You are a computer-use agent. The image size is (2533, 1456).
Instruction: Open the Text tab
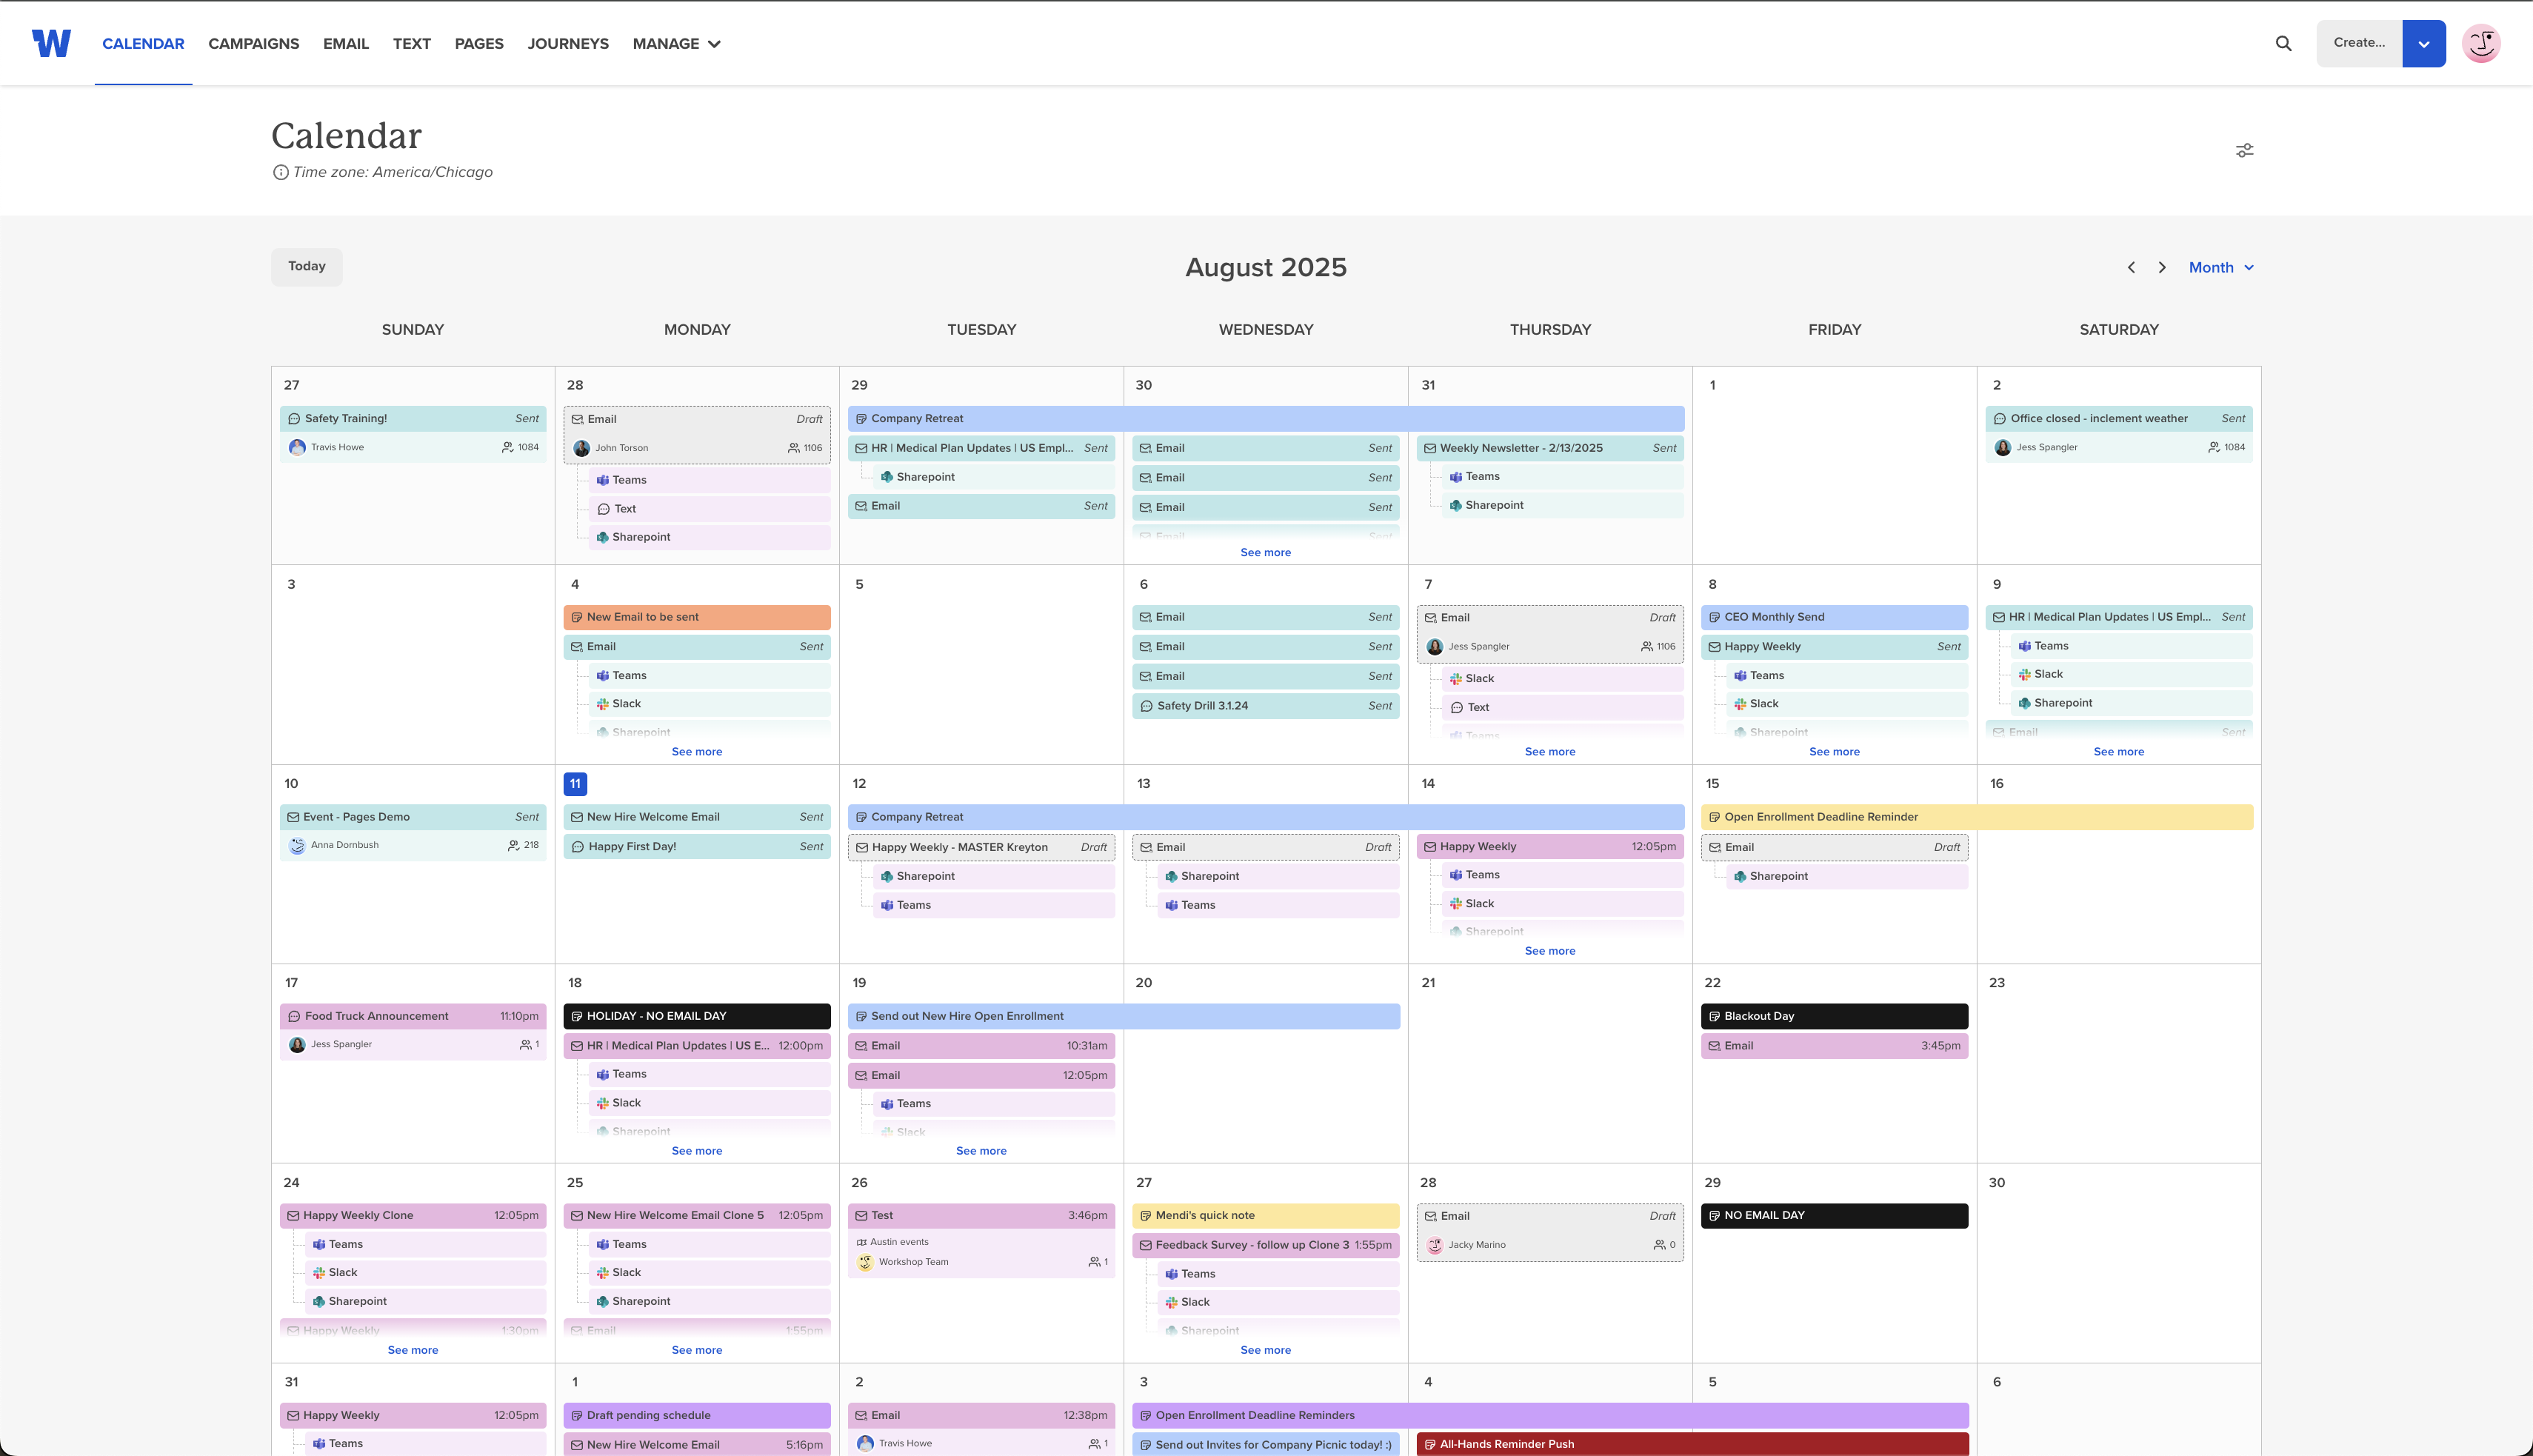[412, 43]
